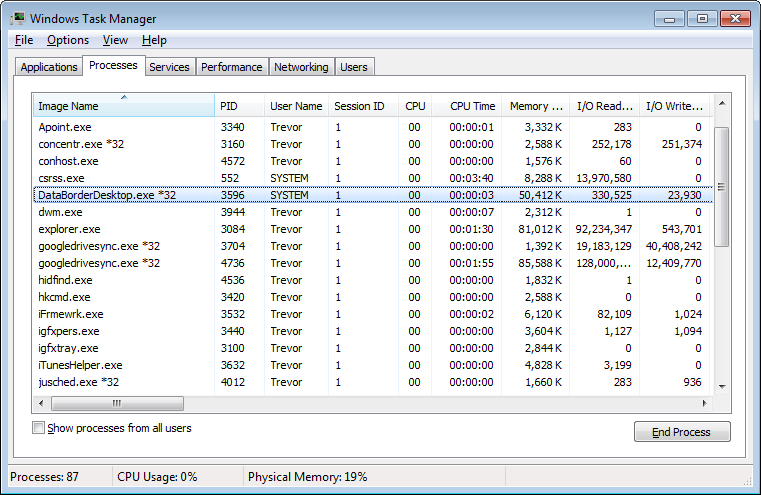Sort by the CPU Time column header
The height and width of the screenshot is (495, 761).
point(472,106)
